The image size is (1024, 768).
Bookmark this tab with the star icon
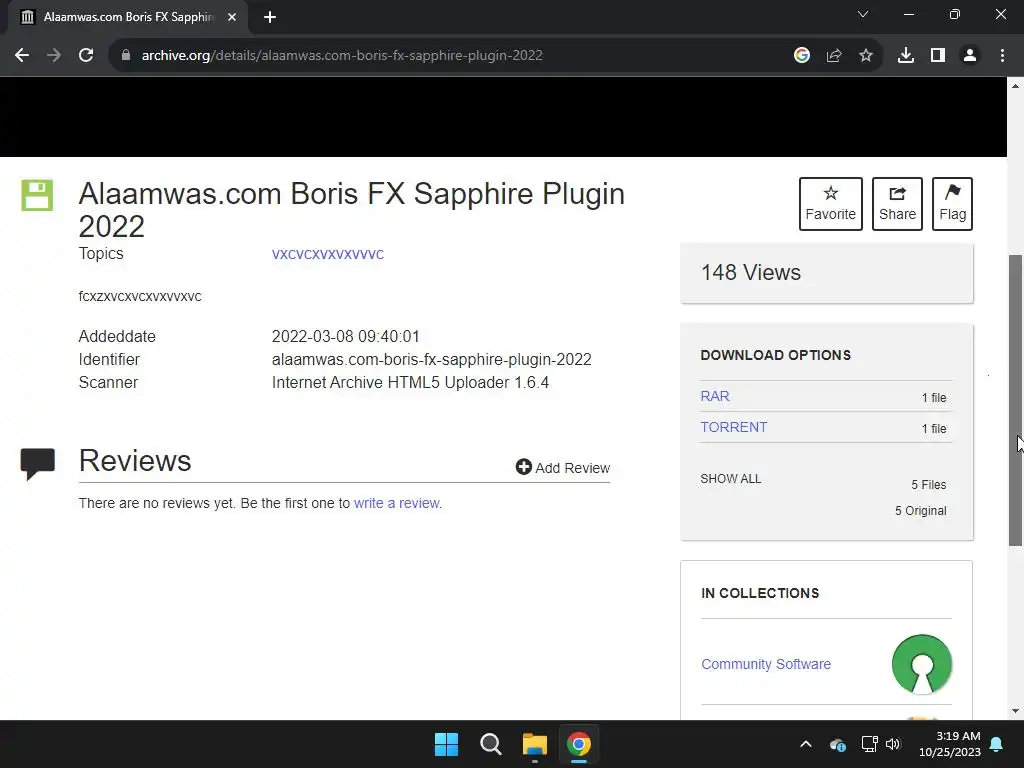[866, 56]
